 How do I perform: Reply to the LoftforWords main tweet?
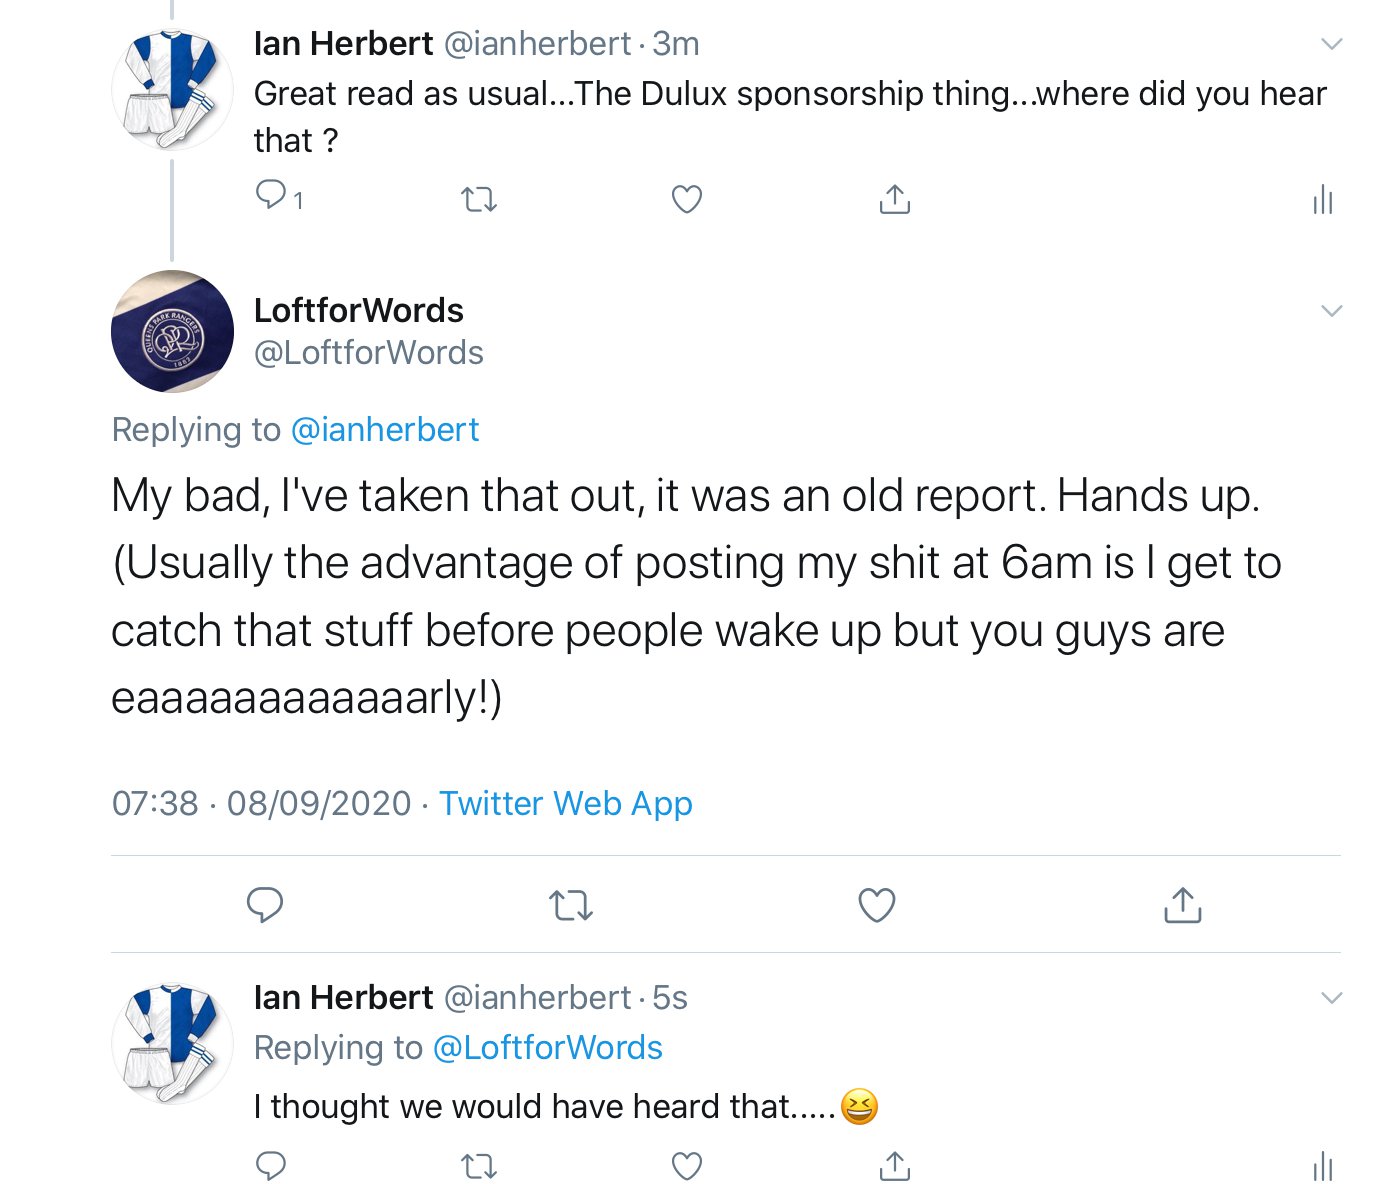(265, 904)
